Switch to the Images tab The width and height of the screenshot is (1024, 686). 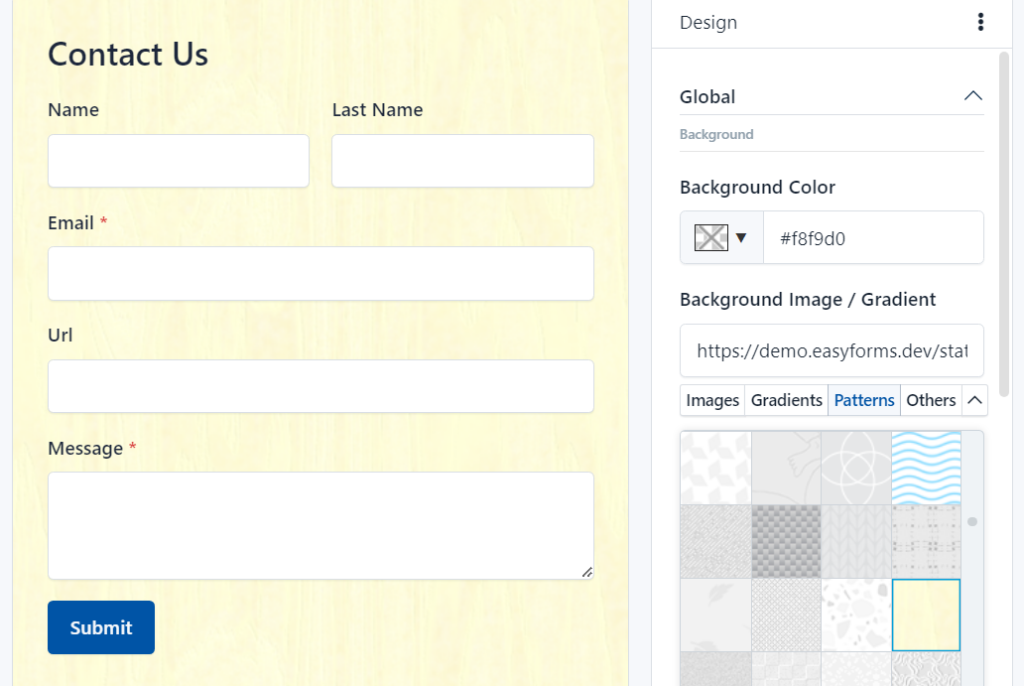(x=712, y=400)
